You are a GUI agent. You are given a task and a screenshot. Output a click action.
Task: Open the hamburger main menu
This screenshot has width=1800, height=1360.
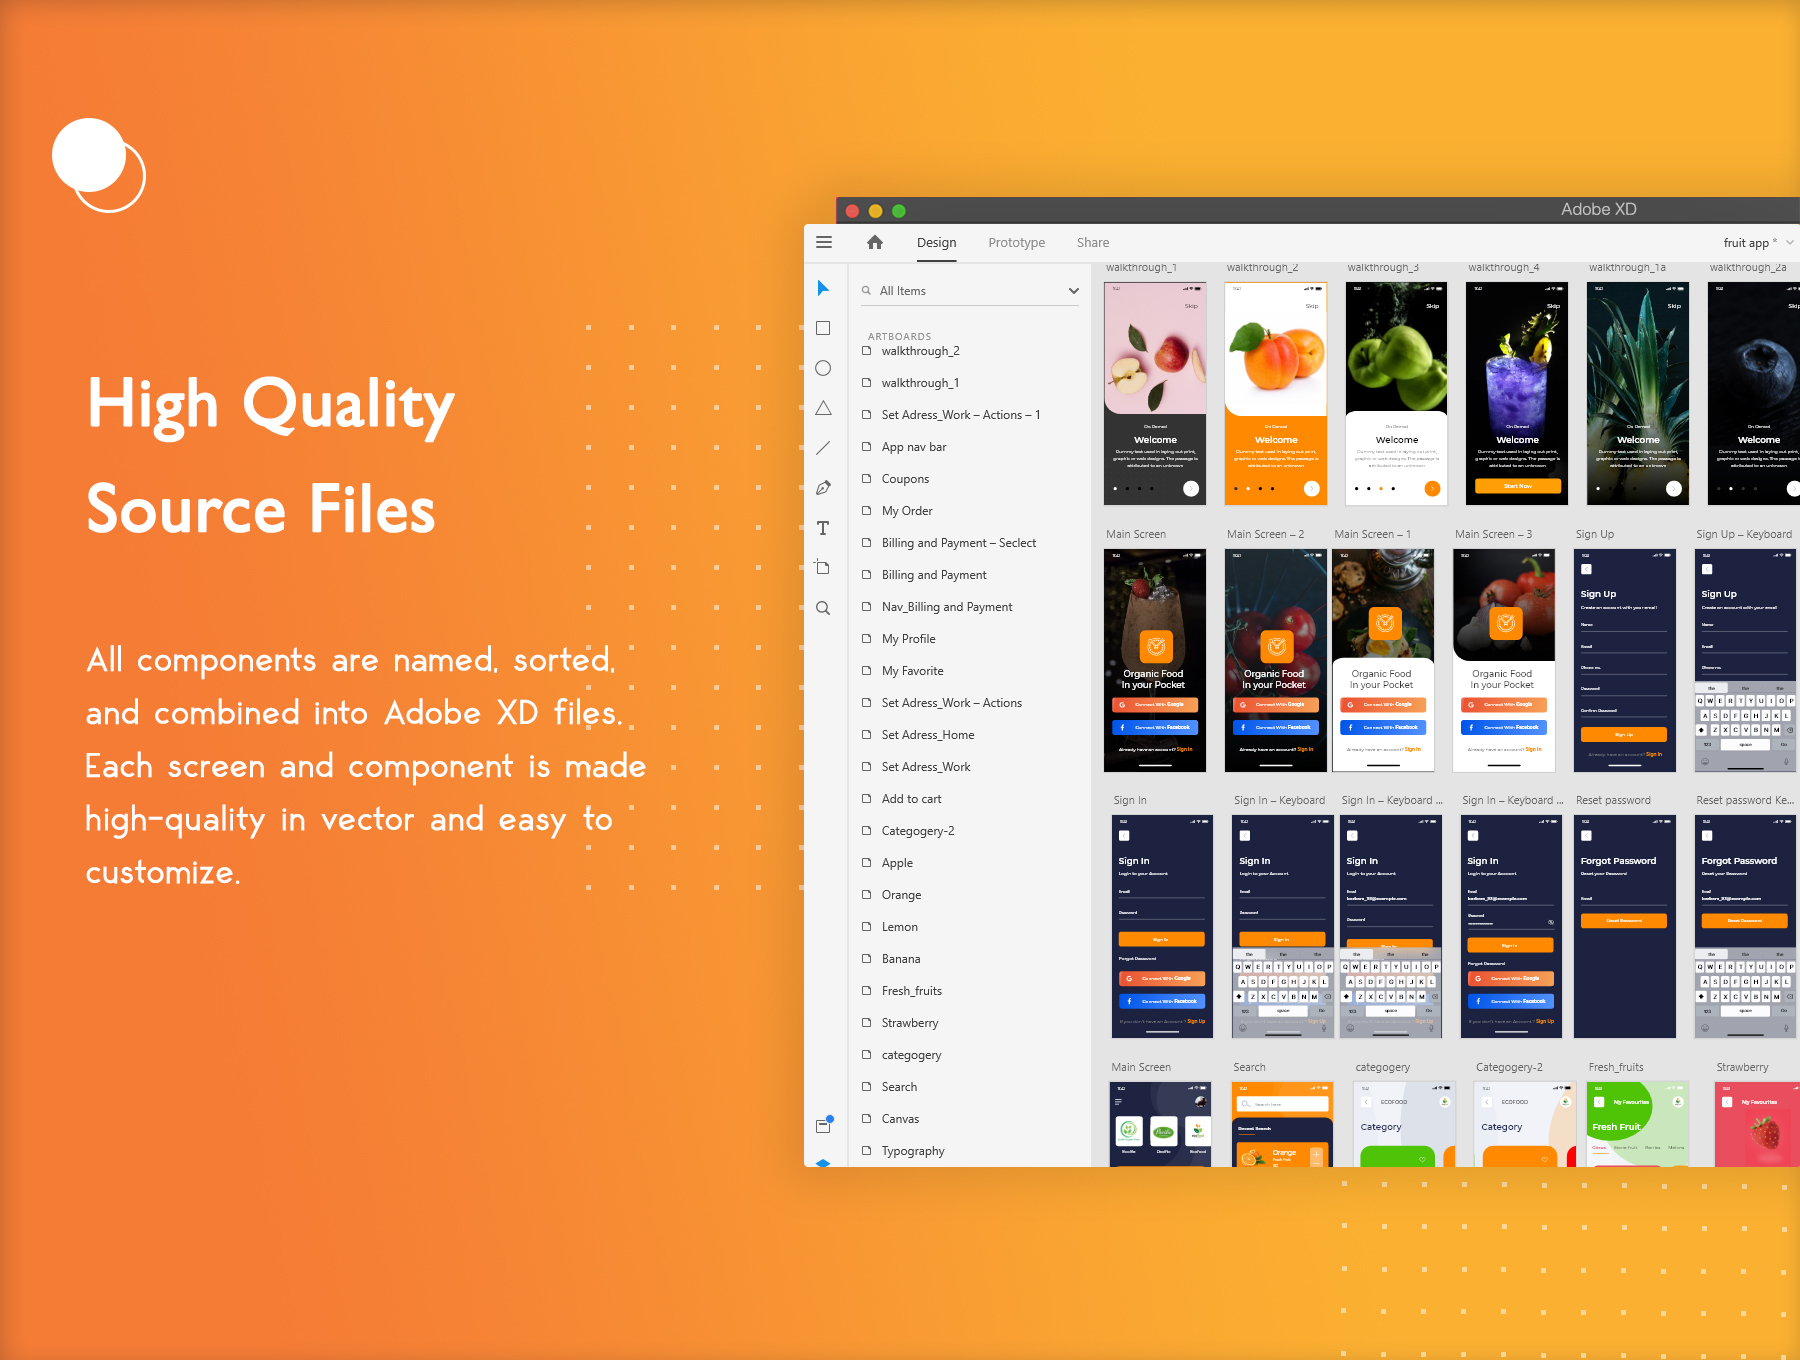coord(824,242)
